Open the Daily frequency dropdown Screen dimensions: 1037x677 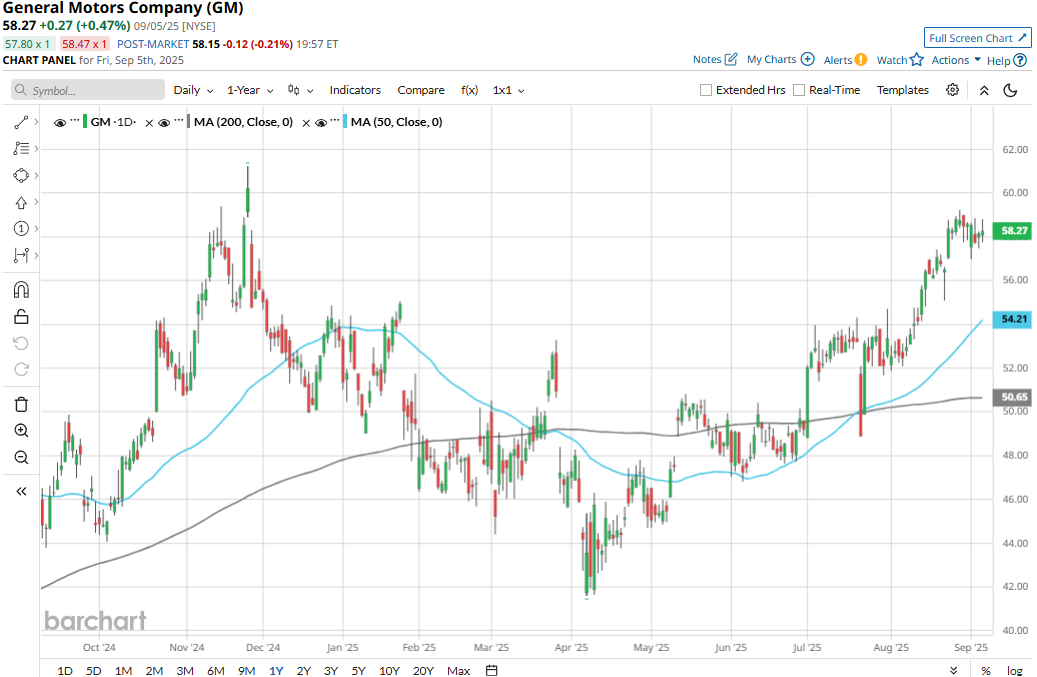point(193,90)
